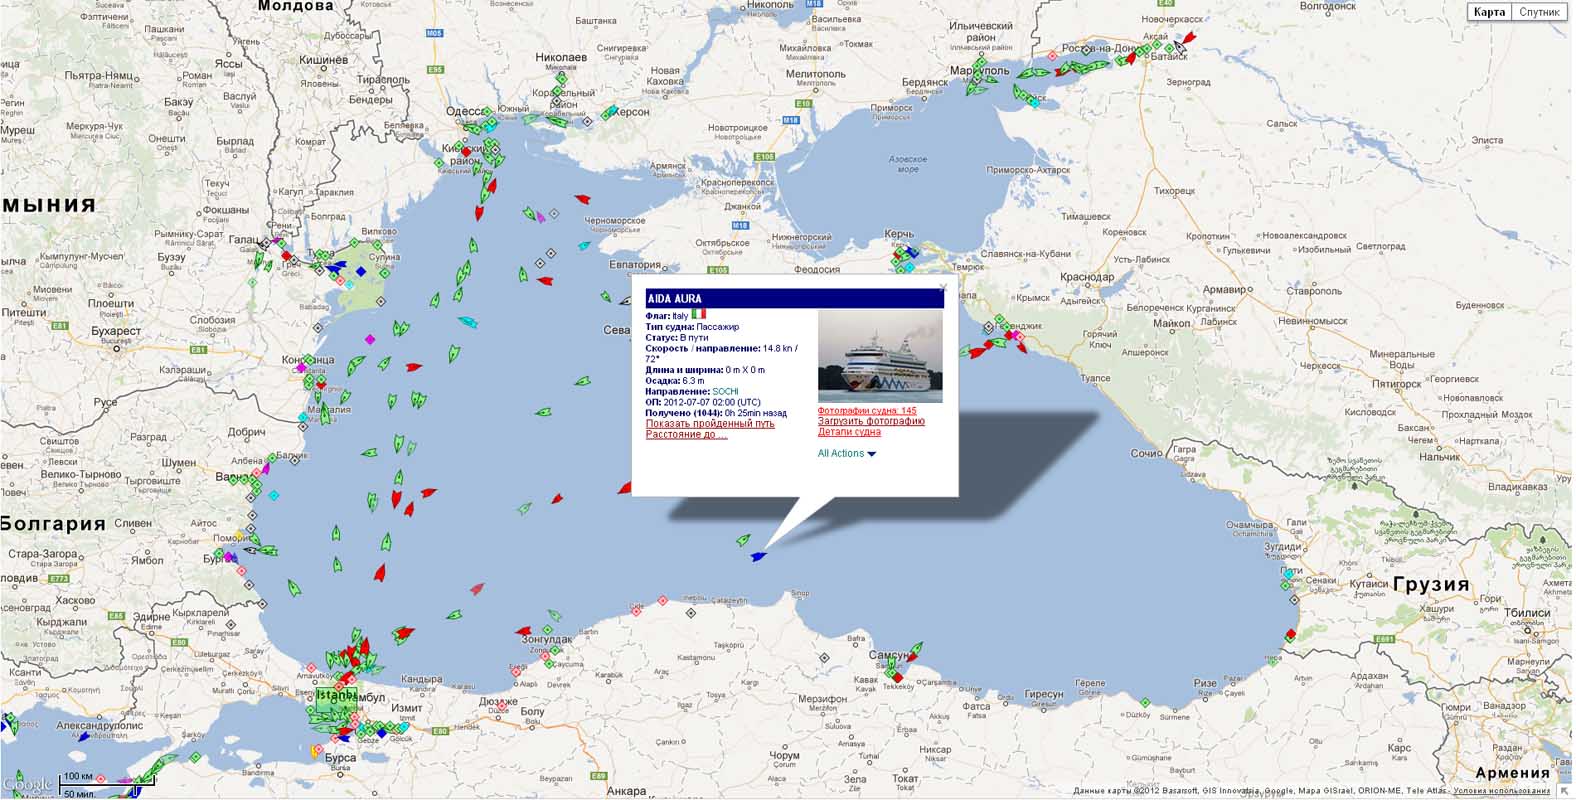Click the yellow vessel marker near Бурса
The height and width of the screenshot is (800, 1576).
[x=316, y=750]
